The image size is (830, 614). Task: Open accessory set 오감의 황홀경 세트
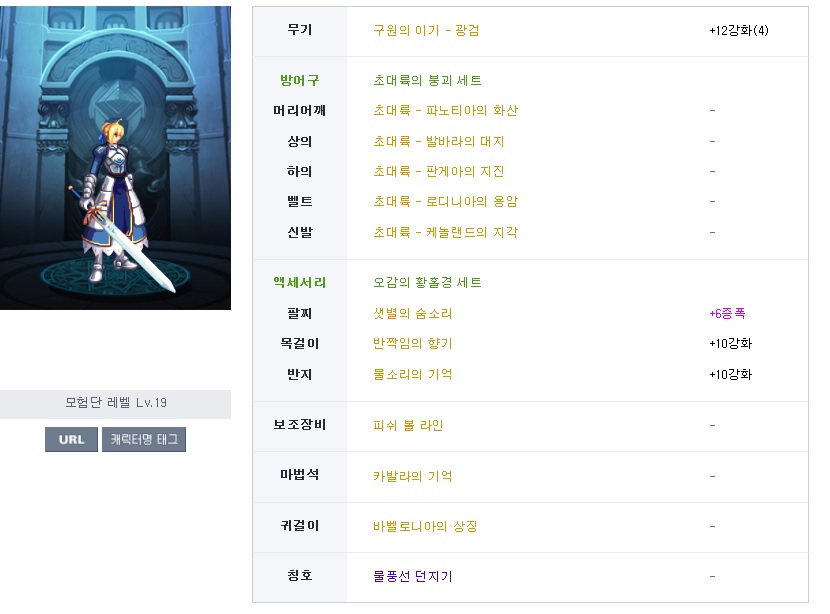[427, 283]
